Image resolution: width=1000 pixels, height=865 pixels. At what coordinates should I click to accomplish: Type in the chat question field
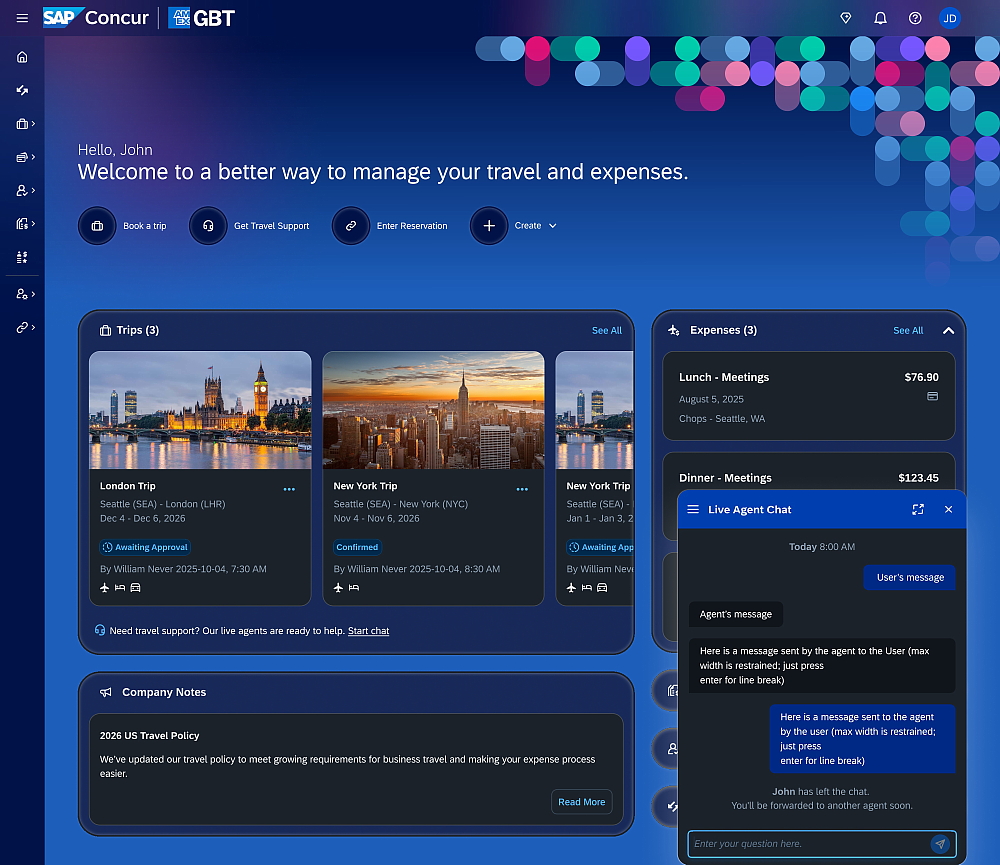[805, 844]
